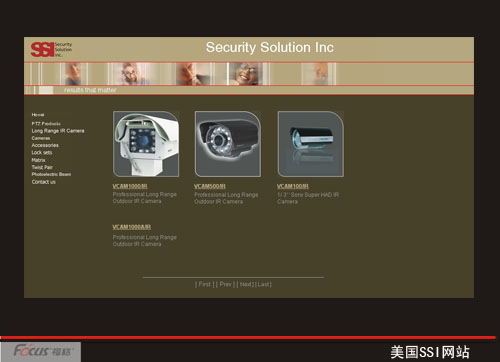
Task: Go to the Last page
Action: point(264,284)
